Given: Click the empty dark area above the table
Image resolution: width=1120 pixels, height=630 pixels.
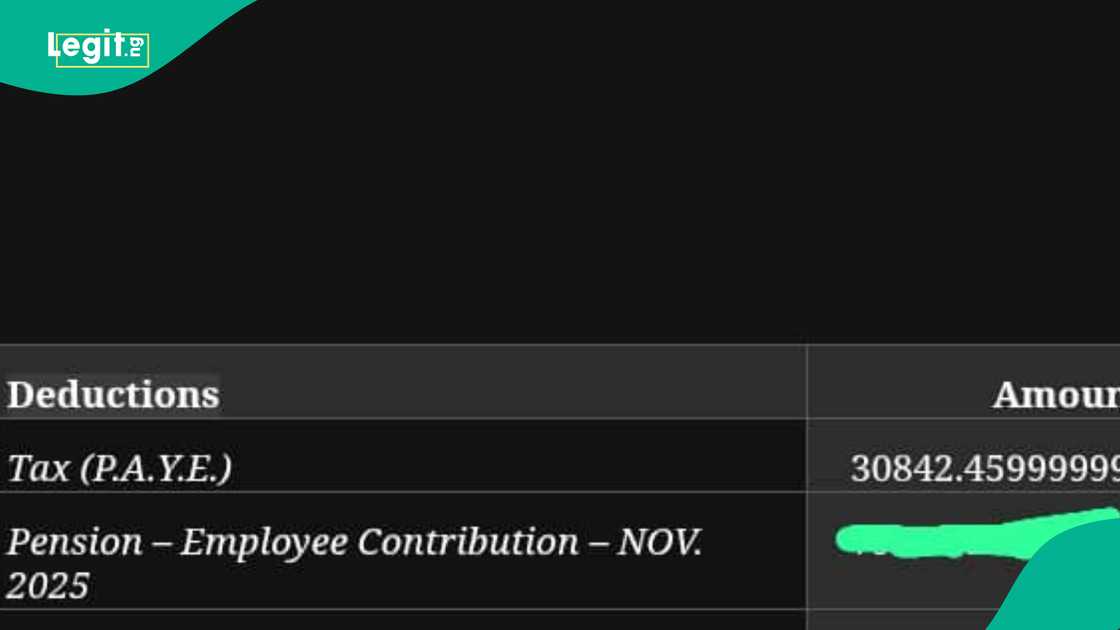Looking at the screenshot, I should point(560,200).
